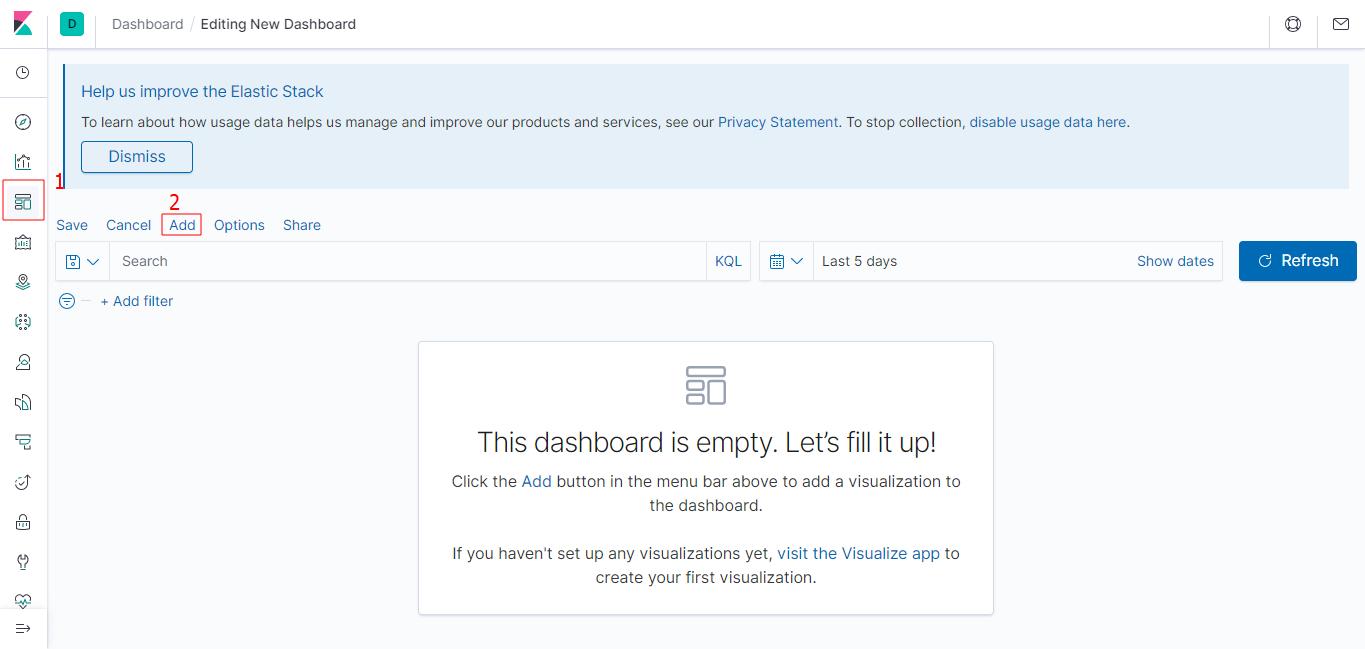
Task: Open the Visualize chart icon in sidebar
Action: click(23, 162)
